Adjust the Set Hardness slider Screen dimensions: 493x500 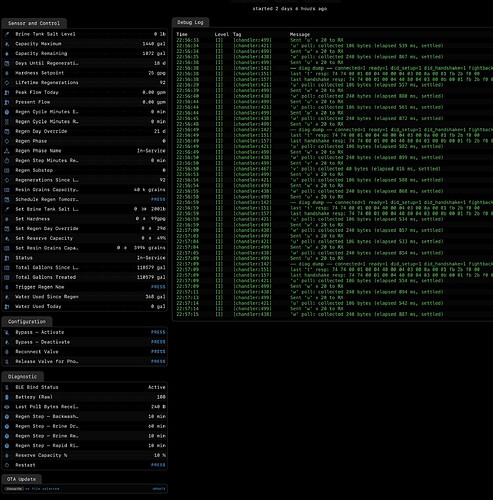click(x=144, y=219)
